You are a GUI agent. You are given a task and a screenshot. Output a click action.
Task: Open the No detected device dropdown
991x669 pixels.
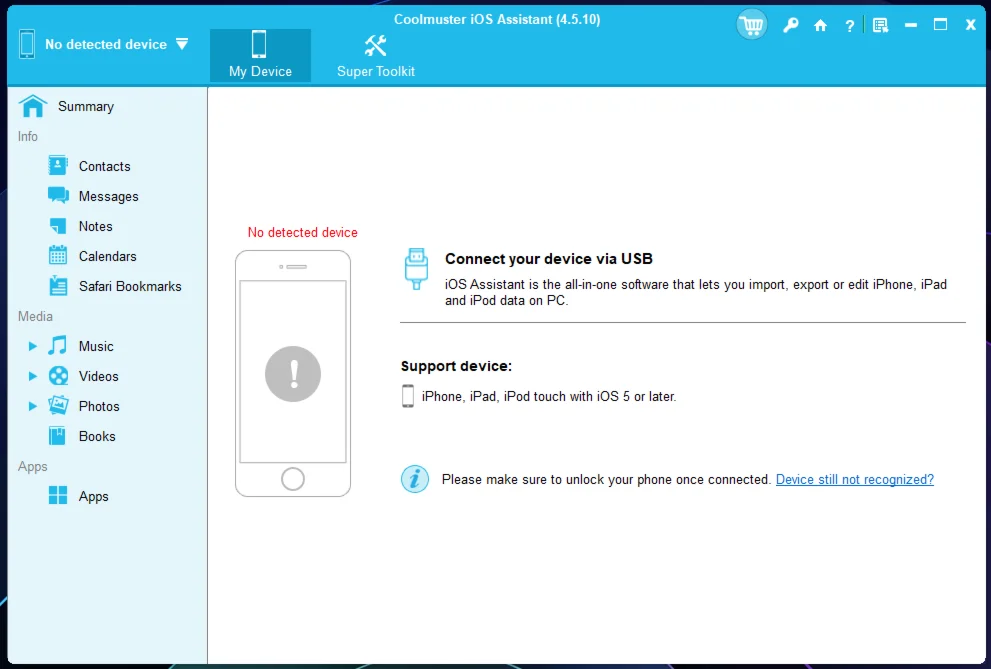point(181,44)
